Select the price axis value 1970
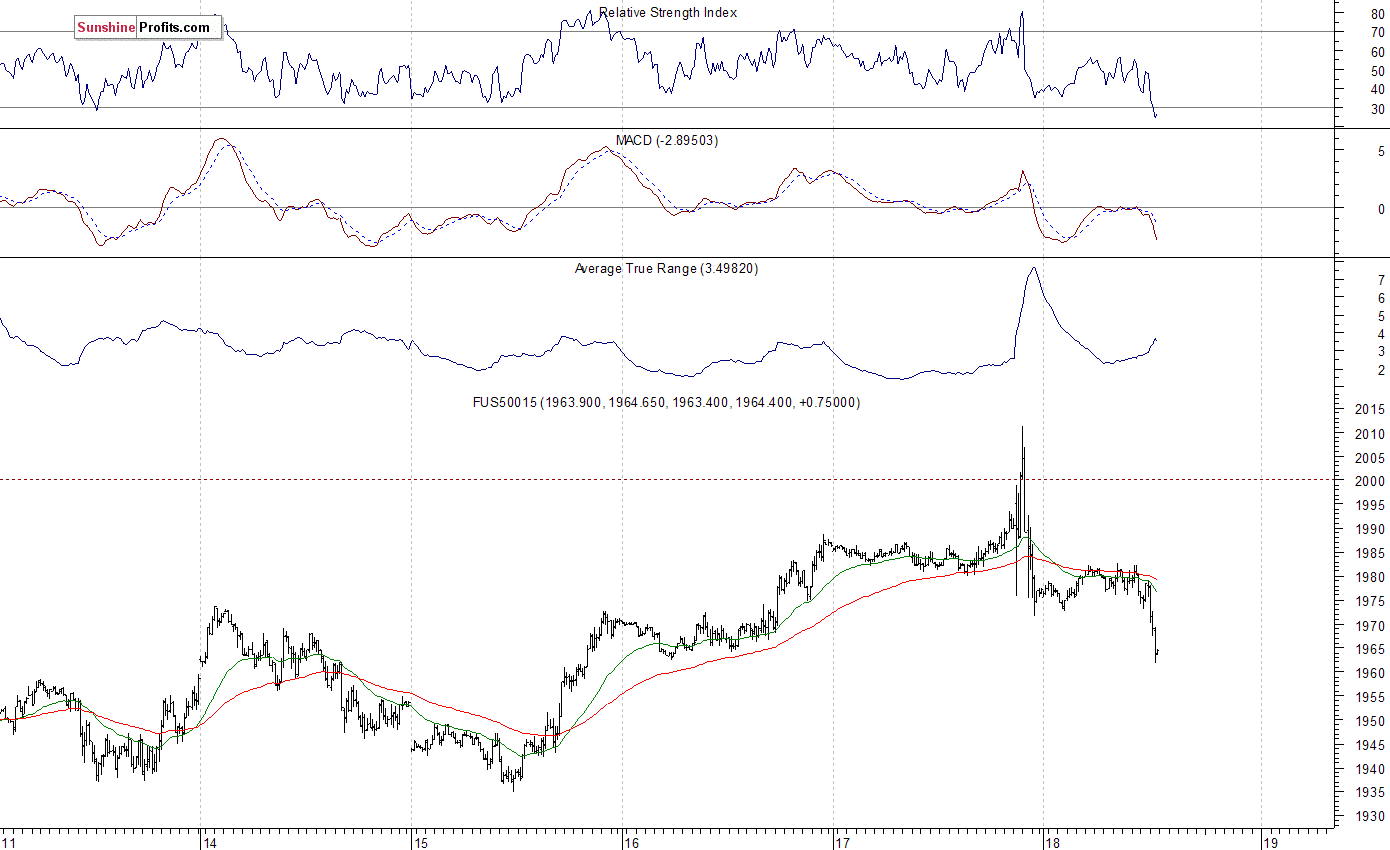Viewport: 1390px width, 850px height. click(1372, 626)
